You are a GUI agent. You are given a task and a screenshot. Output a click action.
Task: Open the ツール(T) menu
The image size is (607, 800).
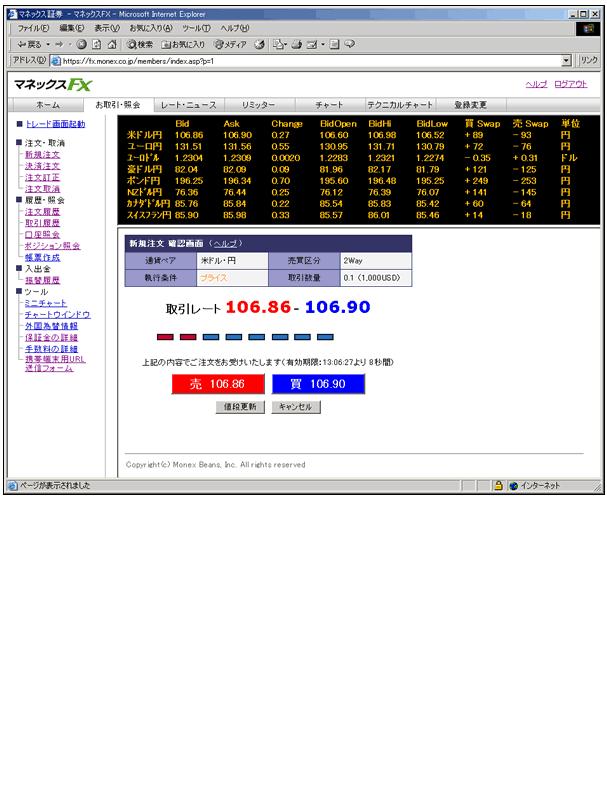pyautogui.click(x=196, y=28)
